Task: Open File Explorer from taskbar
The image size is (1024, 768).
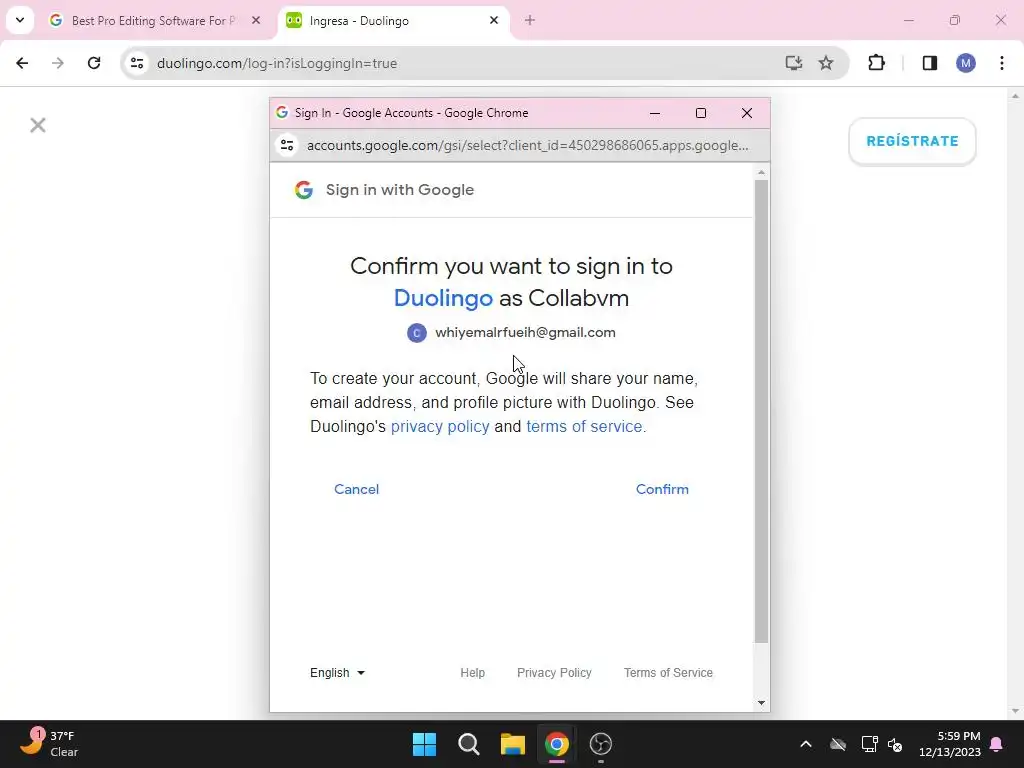Action: (513, 744)
